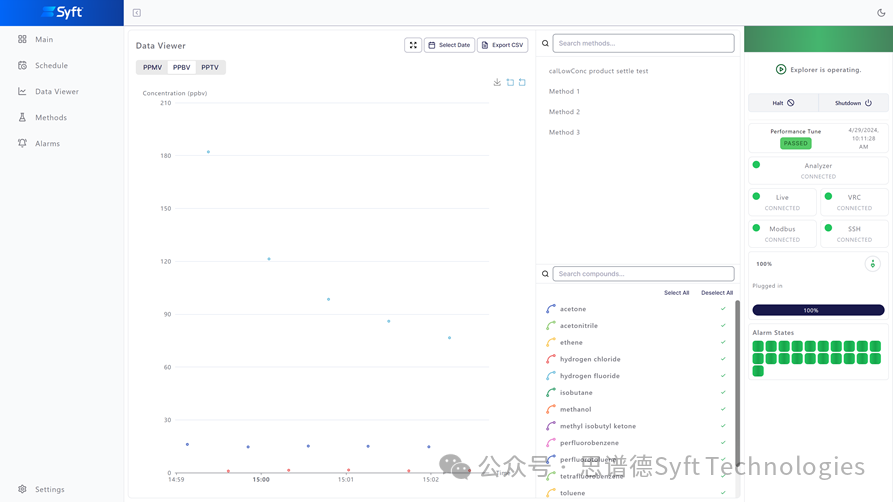
Task: Shut down the instrument
Action: click(x=853, y=103)
